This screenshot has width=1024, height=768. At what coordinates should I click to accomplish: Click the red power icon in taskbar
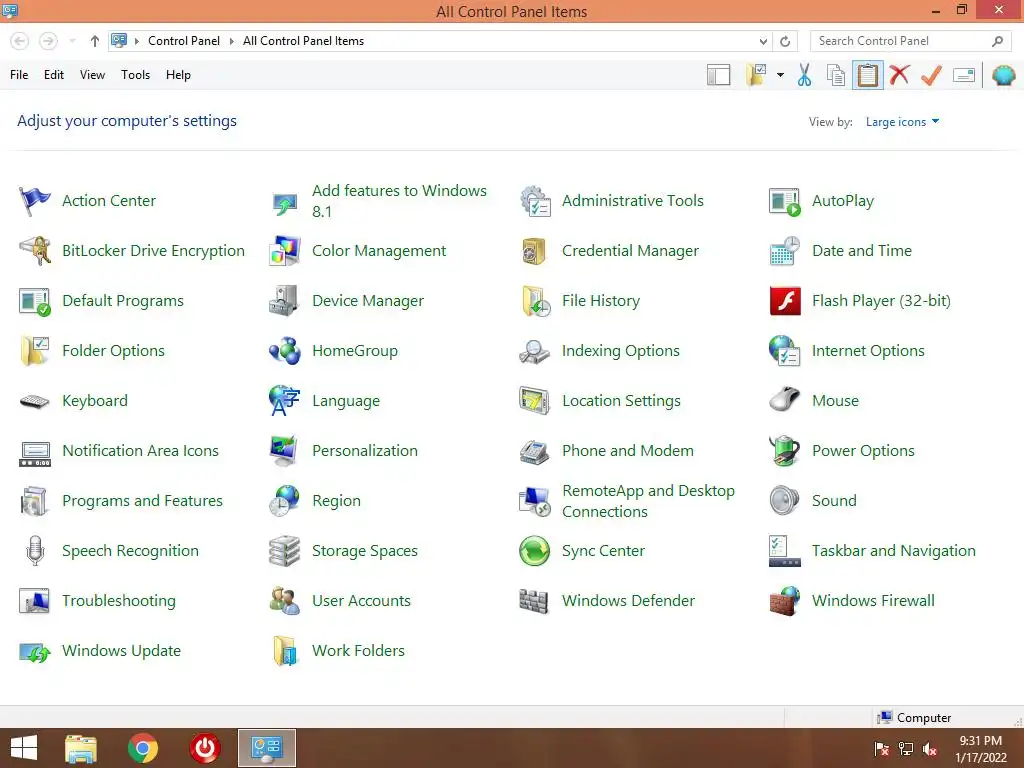(204, 748)
